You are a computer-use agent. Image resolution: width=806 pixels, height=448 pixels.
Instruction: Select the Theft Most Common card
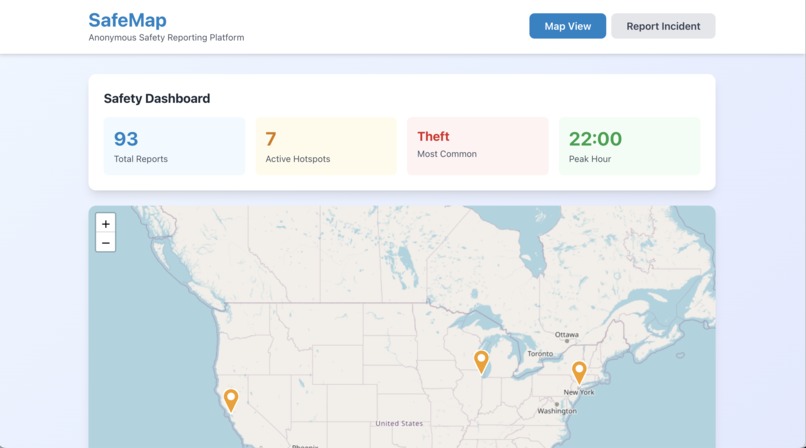click(478, 146)
